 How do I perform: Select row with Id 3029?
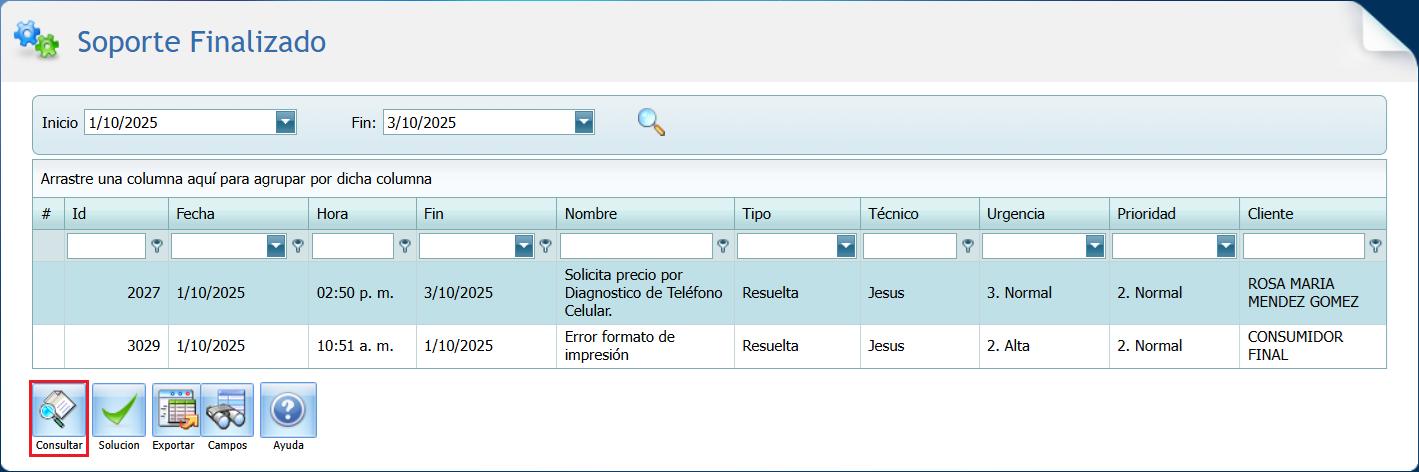coord(710,346)
